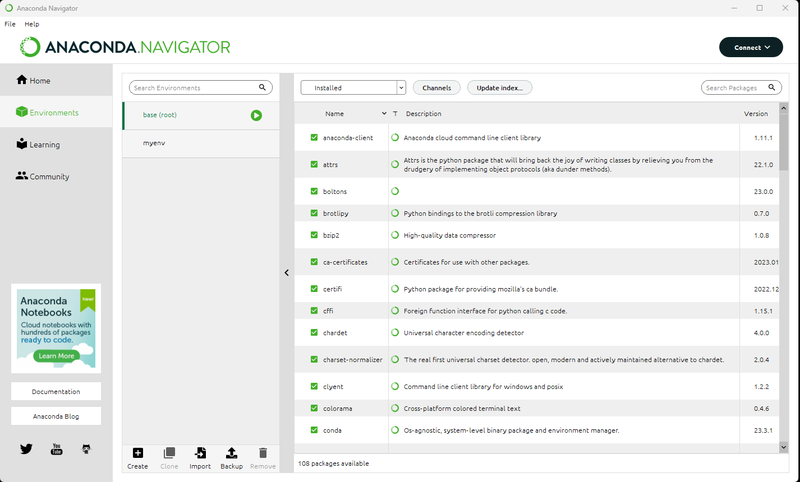Toggle the certifi package checkbox
This screenshot has width=800, height=482.
[x=314, y=289]
